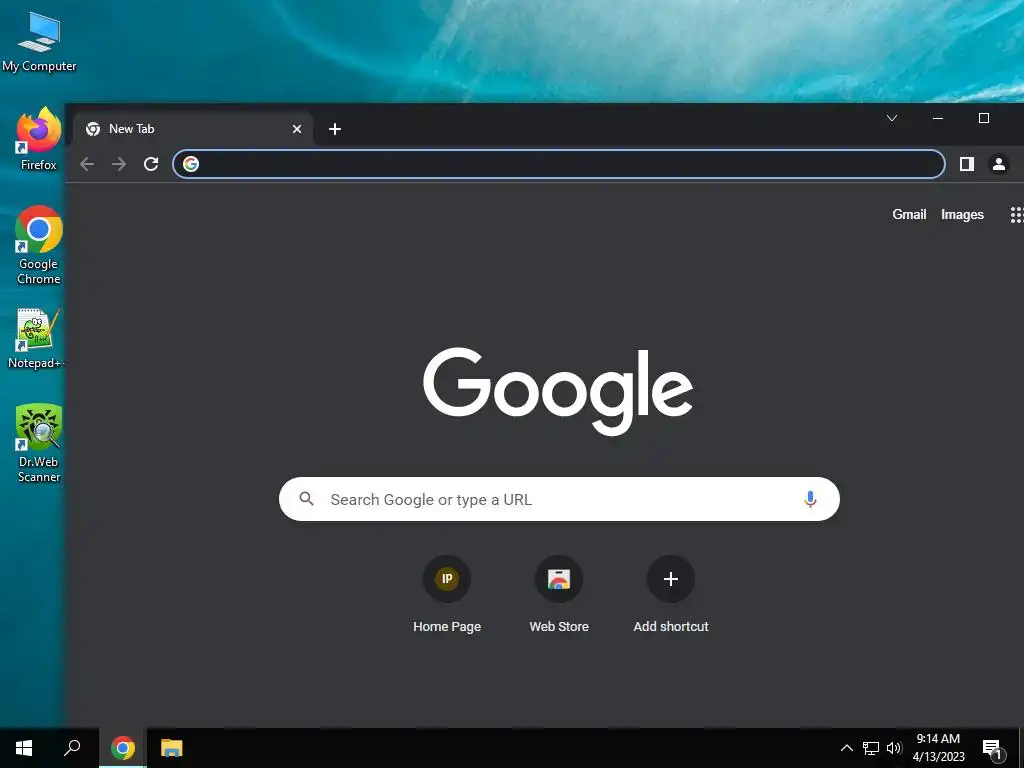This screenshot has width=1024, height=768.
Task: Click the Add shortcut plus tile
Action: (x=671, y=579)
